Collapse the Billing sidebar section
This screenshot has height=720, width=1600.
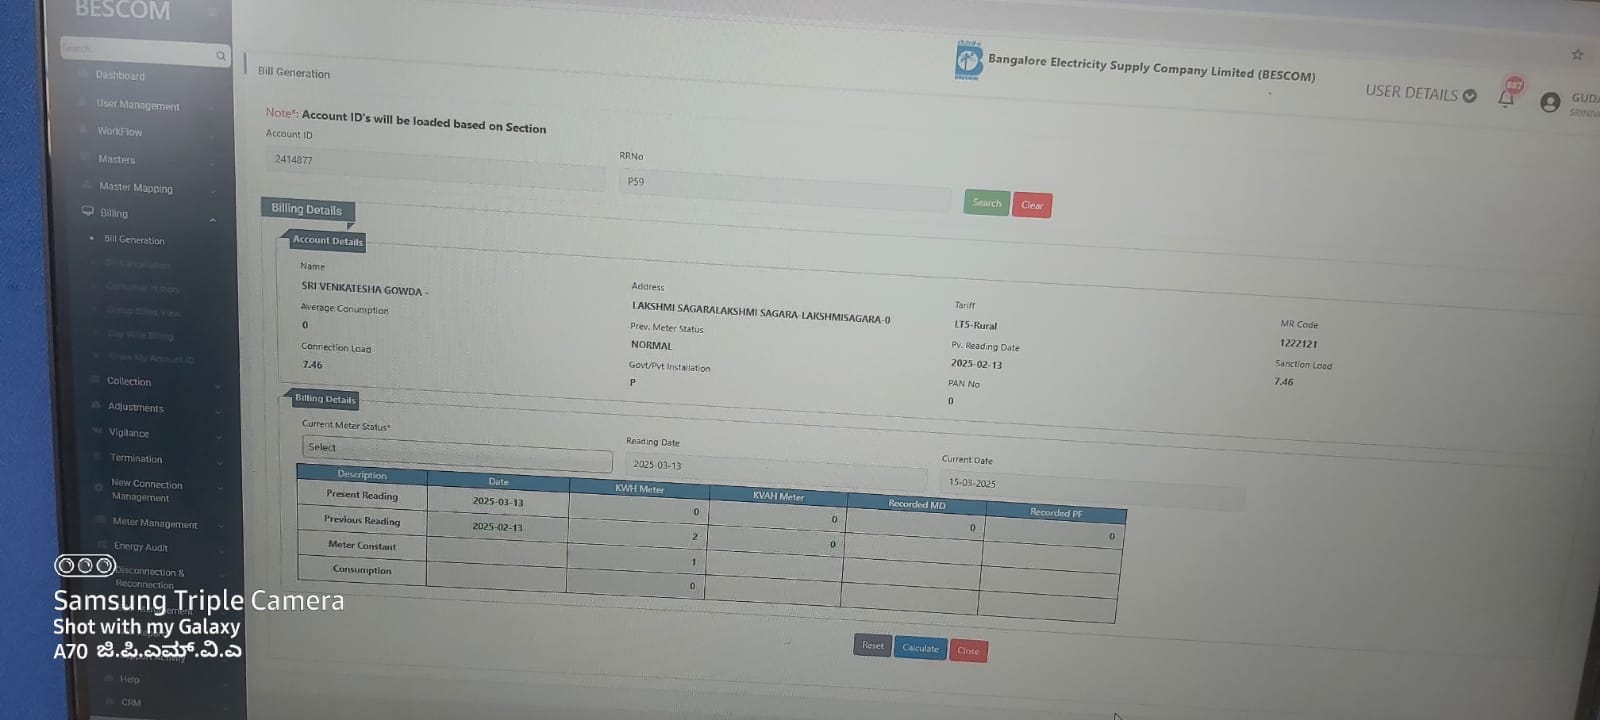click(x=213, y=220)
